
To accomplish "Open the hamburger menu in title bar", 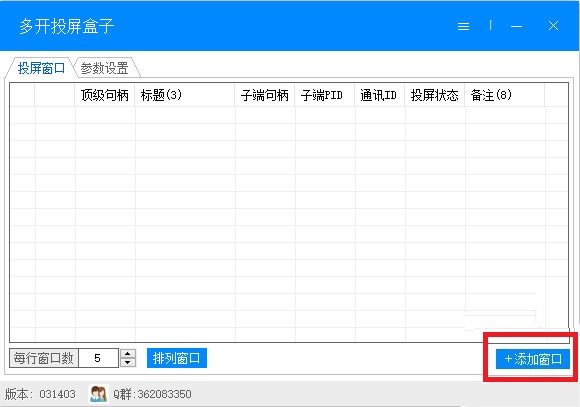I will [463, 26].
